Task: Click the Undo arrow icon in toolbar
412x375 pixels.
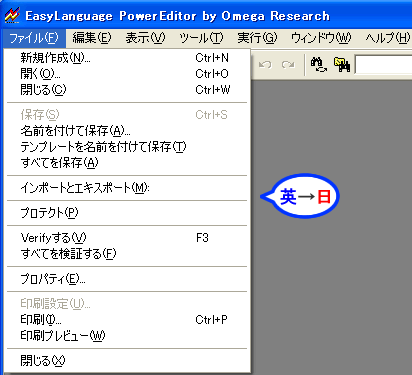Action: (x=265, y=64)
